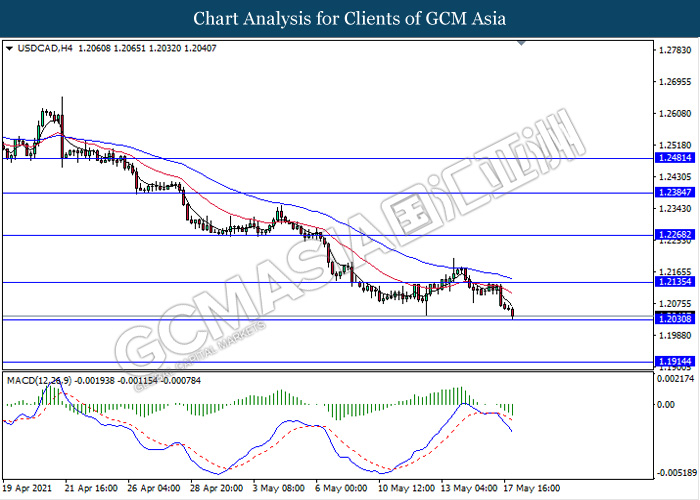Screen dimensions: 700x500
Task: Click the 1.21354 horizontal line price tag
Action: tap(675, 282)
